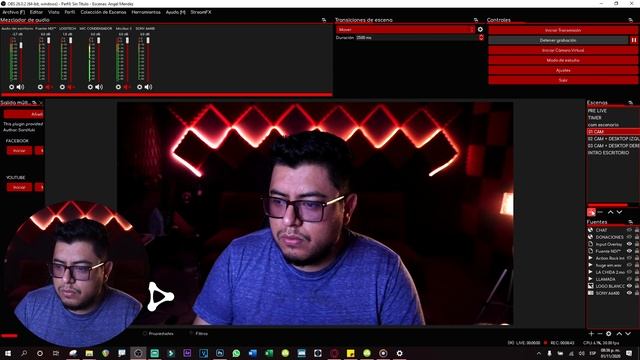
Task: Pause the recording with pause icon
Action: [x=634, y=40]
